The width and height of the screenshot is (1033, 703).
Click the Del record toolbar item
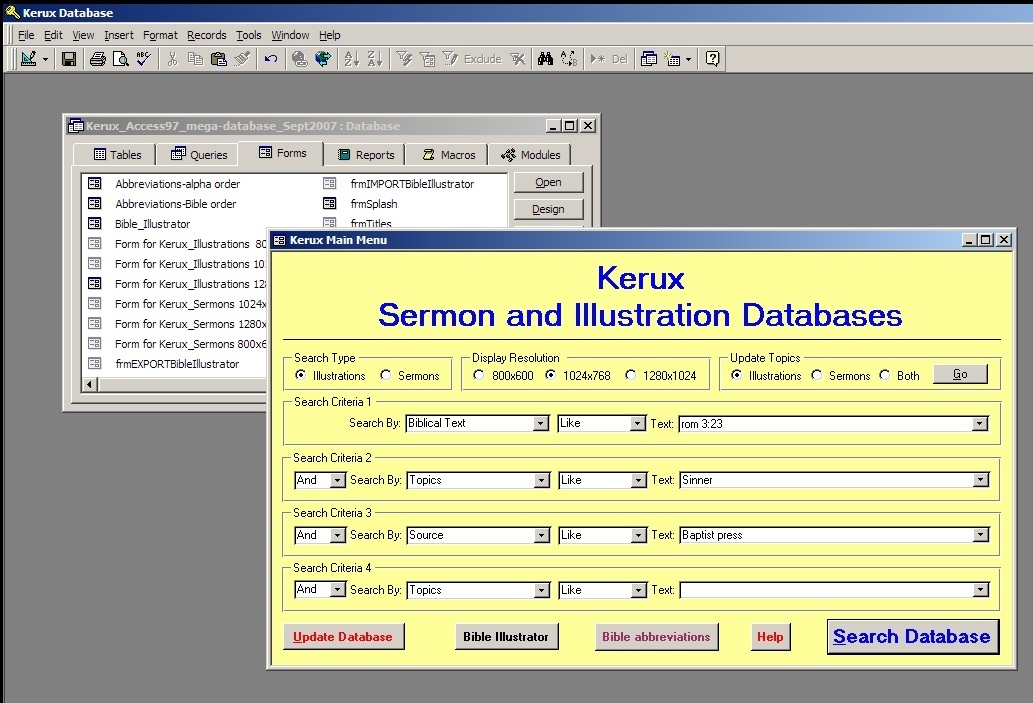point(619,59)
